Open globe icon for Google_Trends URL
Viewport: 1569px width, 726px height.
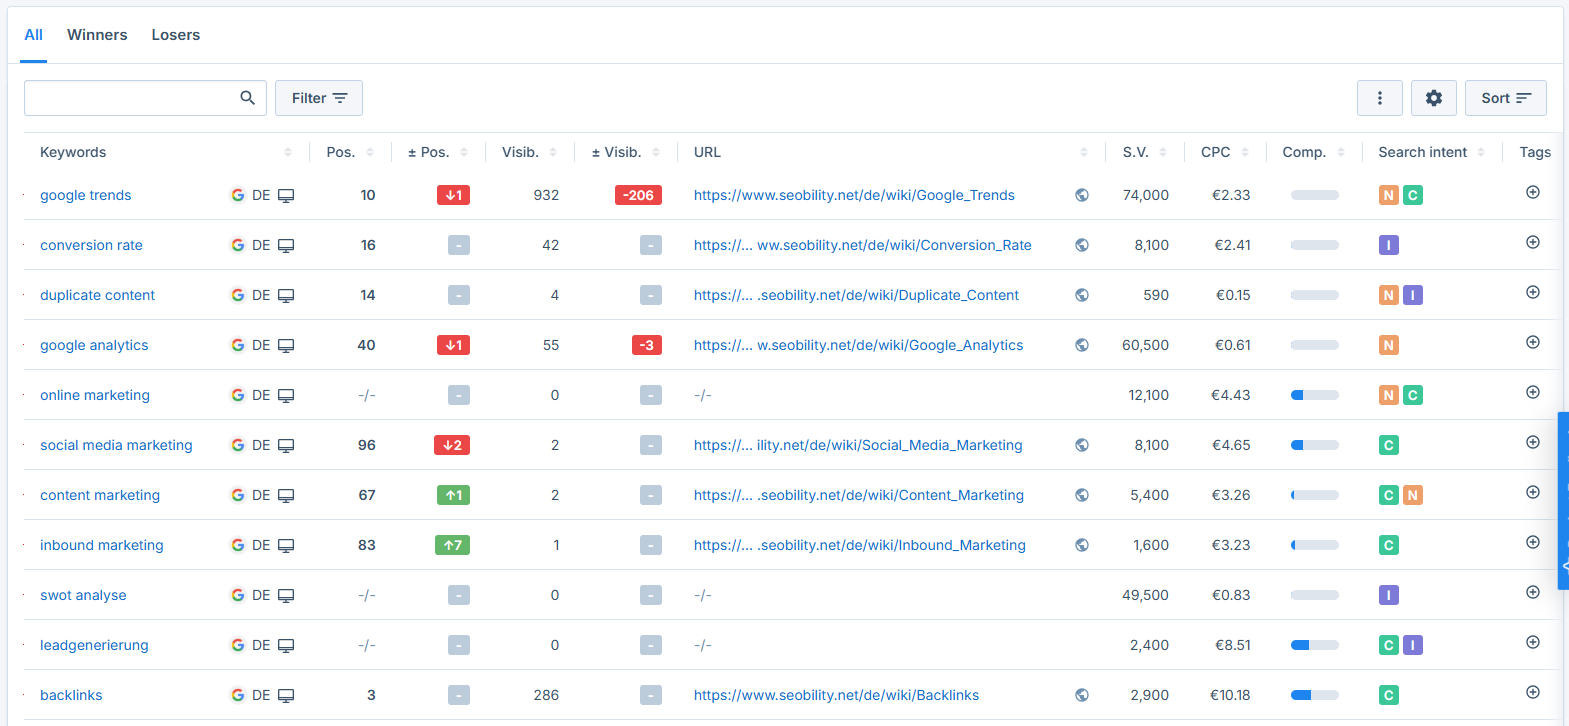tap(1082, 195)
